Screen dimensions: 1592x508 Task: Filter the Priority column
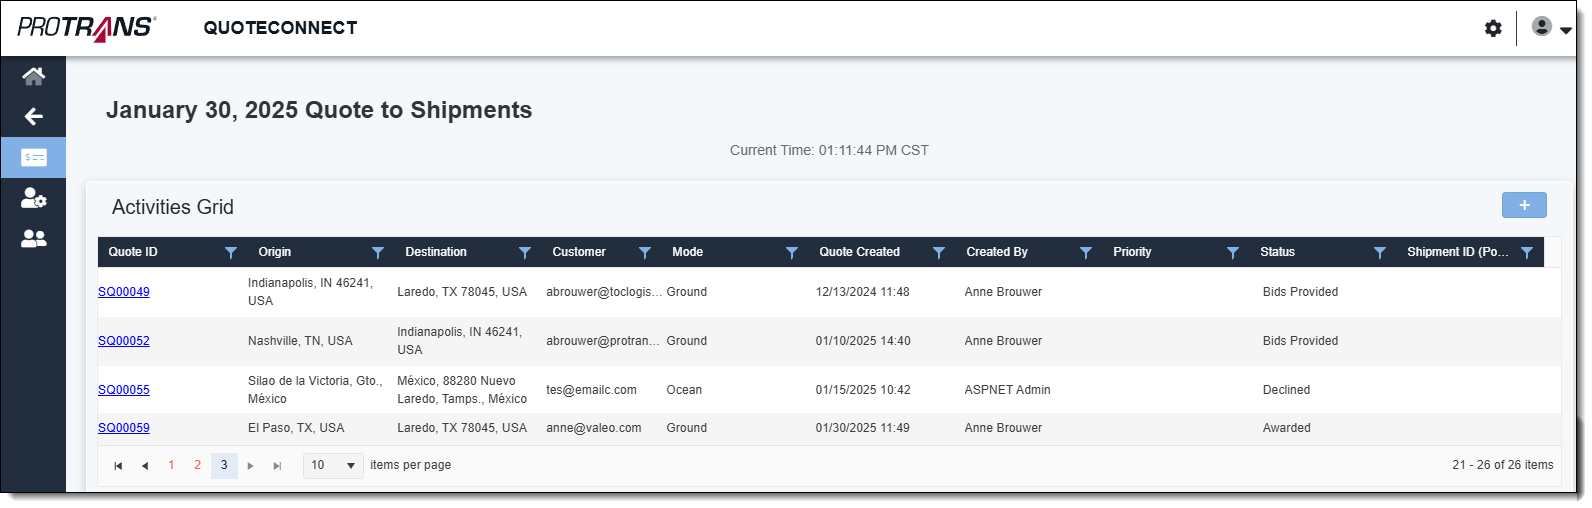(1233, 253)
